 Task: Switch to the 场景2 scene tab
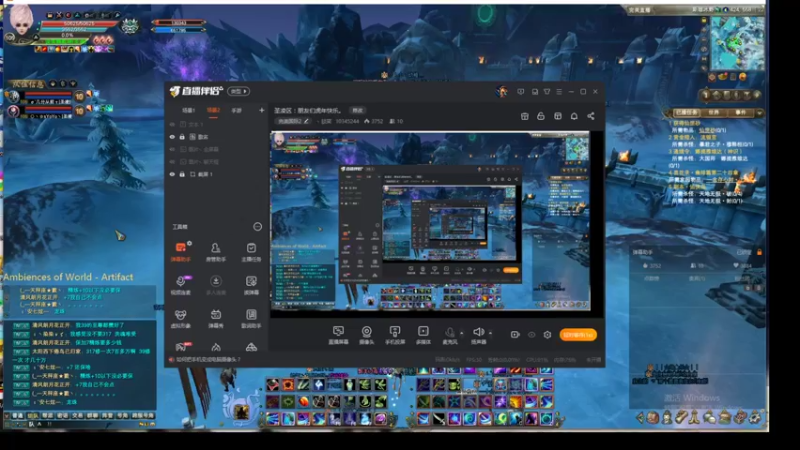[213, 110]
